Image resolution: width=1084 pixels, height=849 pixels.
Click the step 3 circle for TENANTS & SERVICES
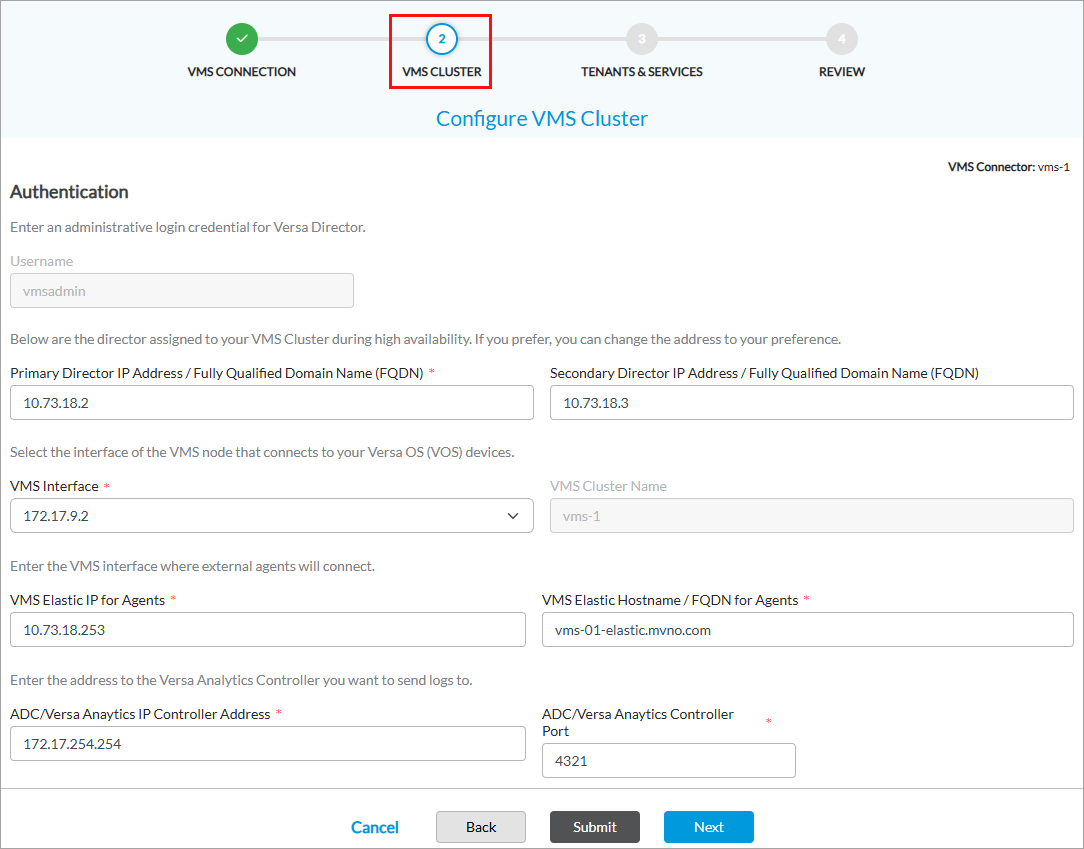(x=641, y=39)
